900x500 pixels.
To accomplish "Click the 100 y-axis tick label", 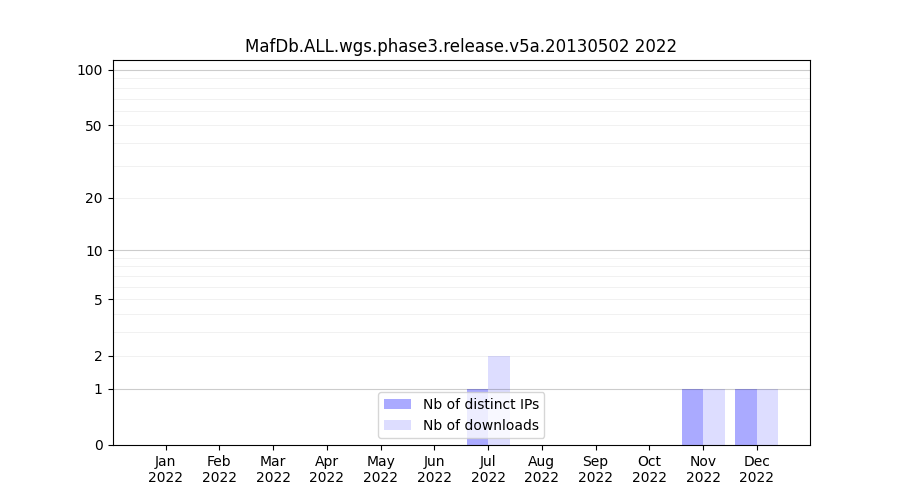I will pos(90,70).
